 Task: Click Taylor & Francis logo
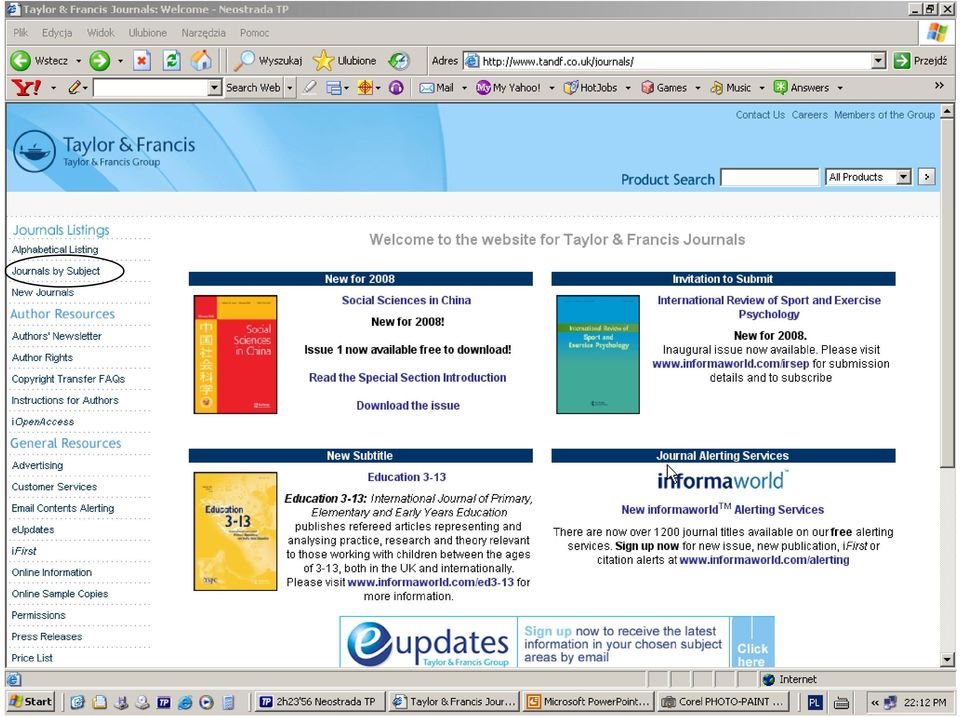coord(104,151)
